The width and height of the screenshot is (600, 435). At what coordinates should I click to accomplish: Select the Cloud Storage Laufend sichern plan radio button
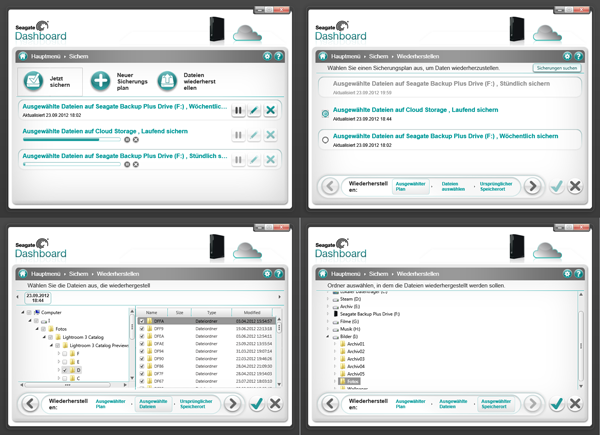tap(325, 114)
